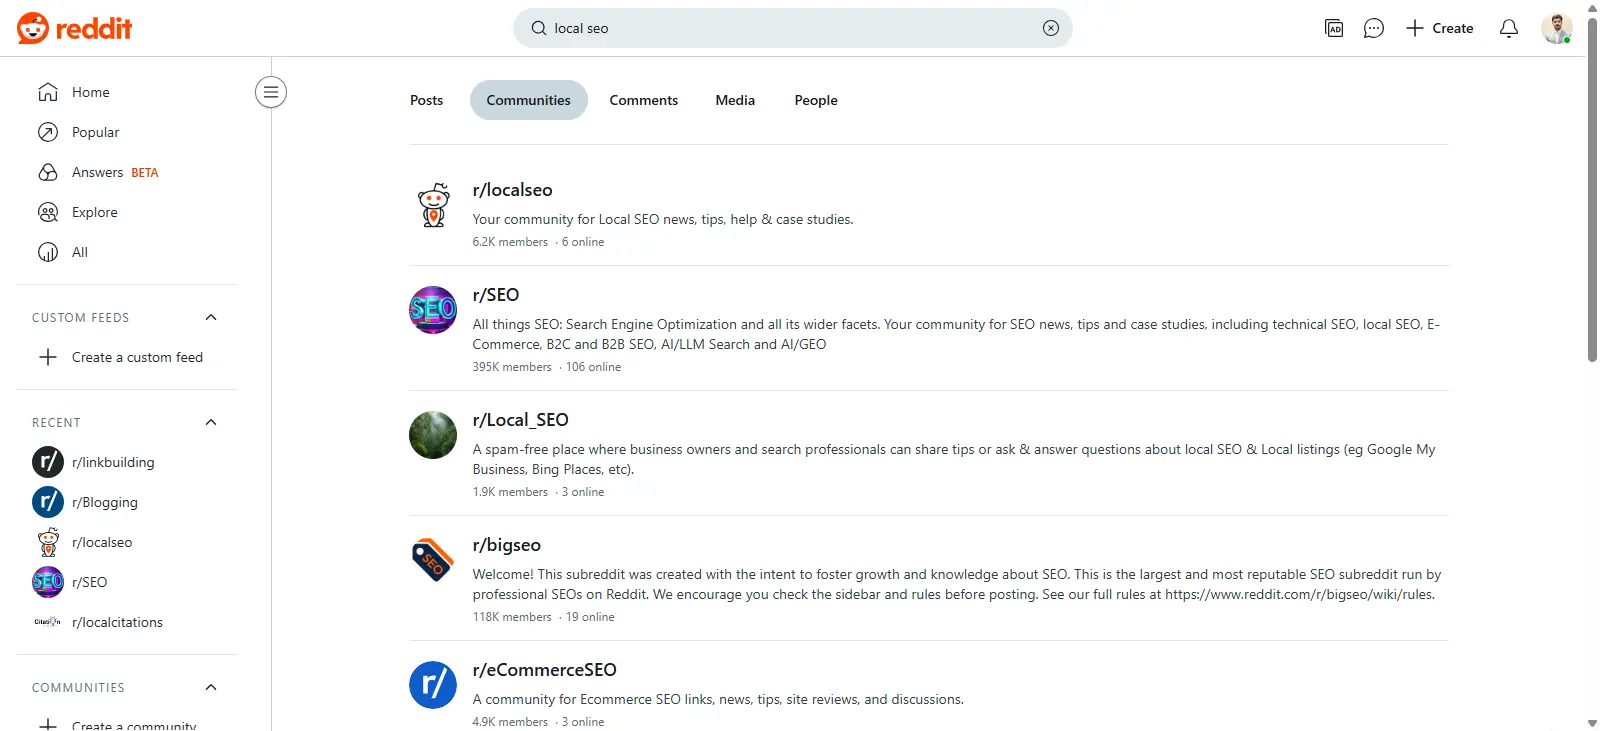Viewport: 1600px width, 731px height.
Task: Click r/bigseo tag avatar in results
Action: point(433,560)
